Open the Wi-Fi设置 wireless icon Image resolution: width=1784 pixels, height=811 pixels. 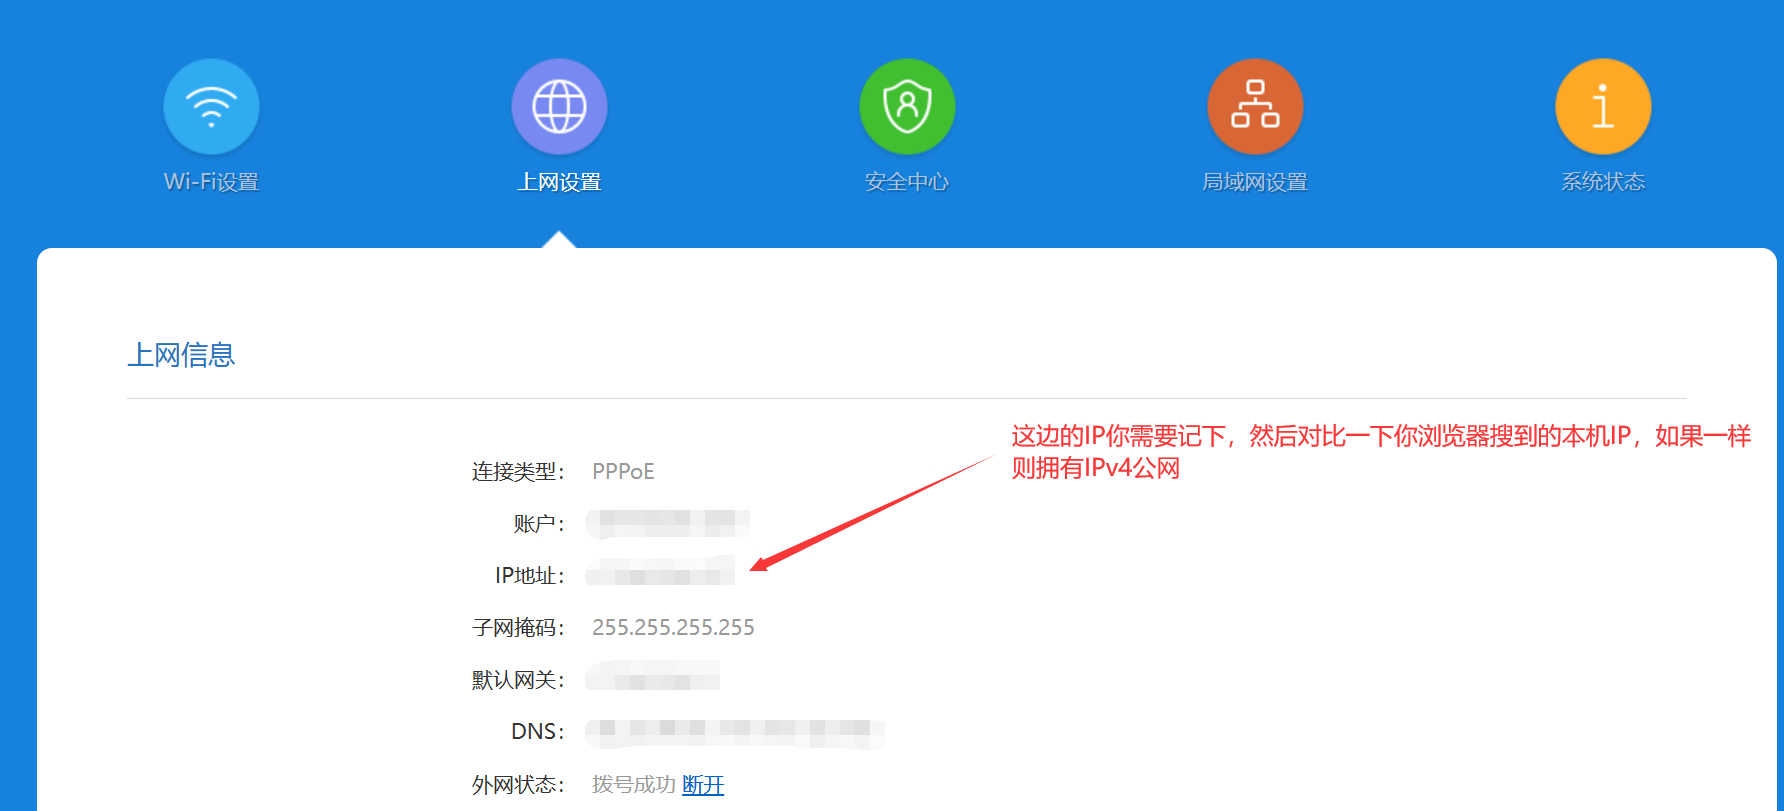[x=211, y=107]
